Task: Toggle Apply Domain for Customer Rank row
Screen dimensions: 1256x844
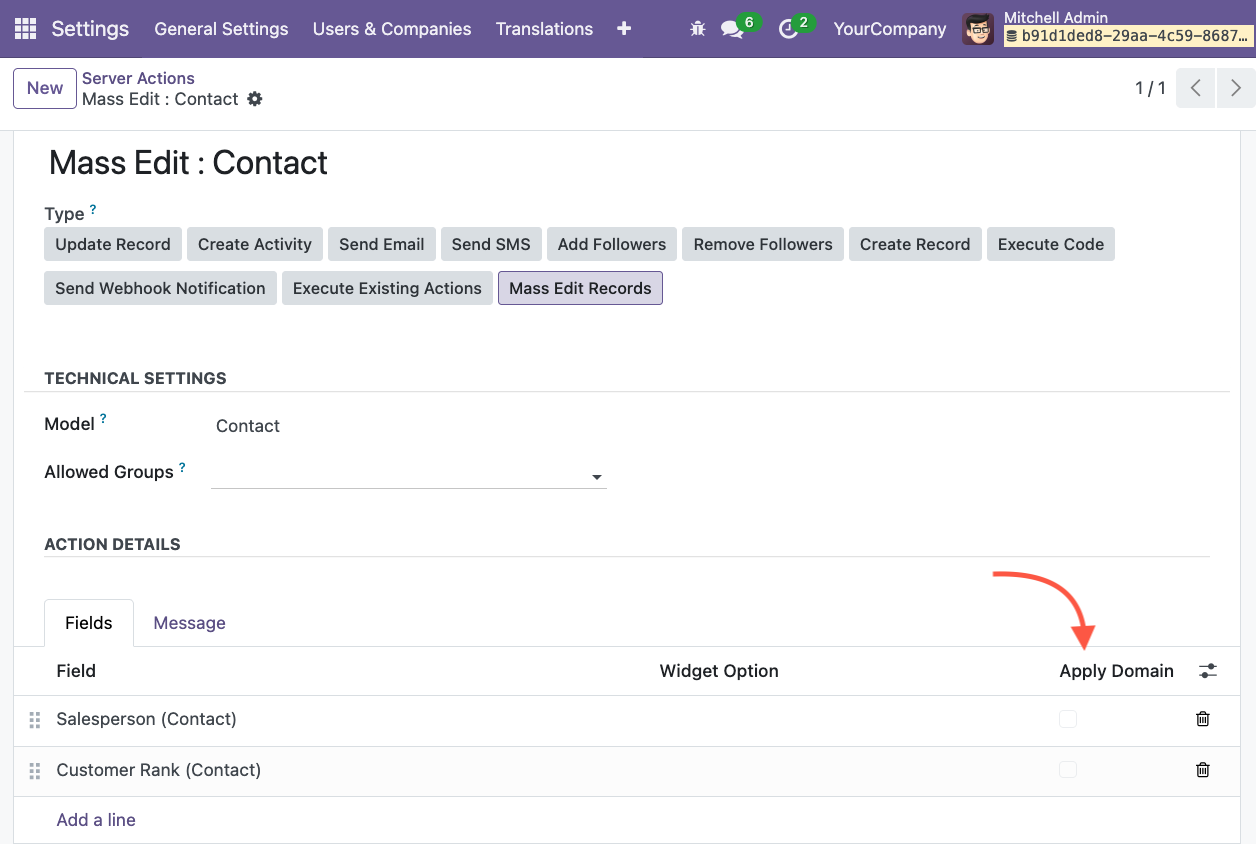Action: pos(1068,770)
